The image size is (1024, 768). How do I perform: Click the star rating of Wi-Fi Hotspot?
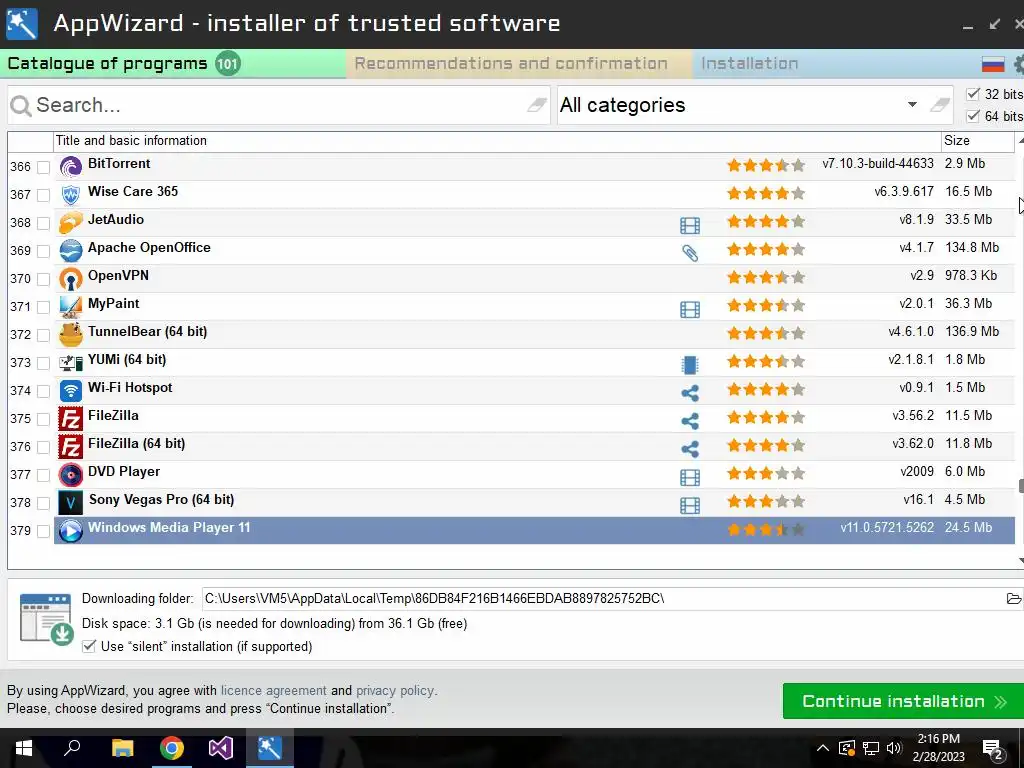[x=765, y=389]
